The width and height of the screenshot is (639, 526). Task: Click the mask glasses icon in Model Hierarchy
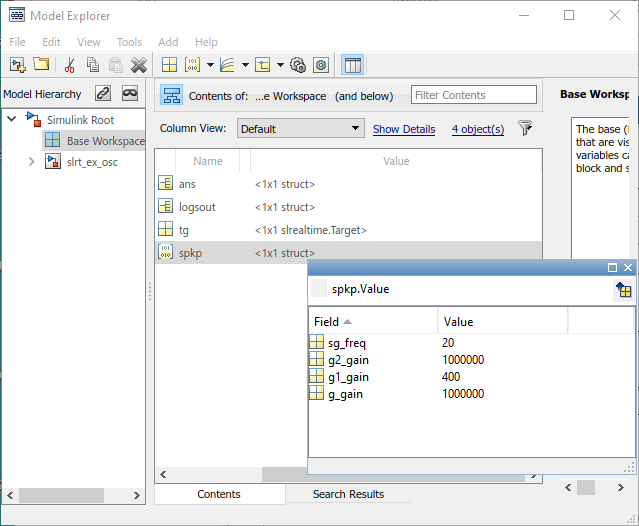(130, 94)
